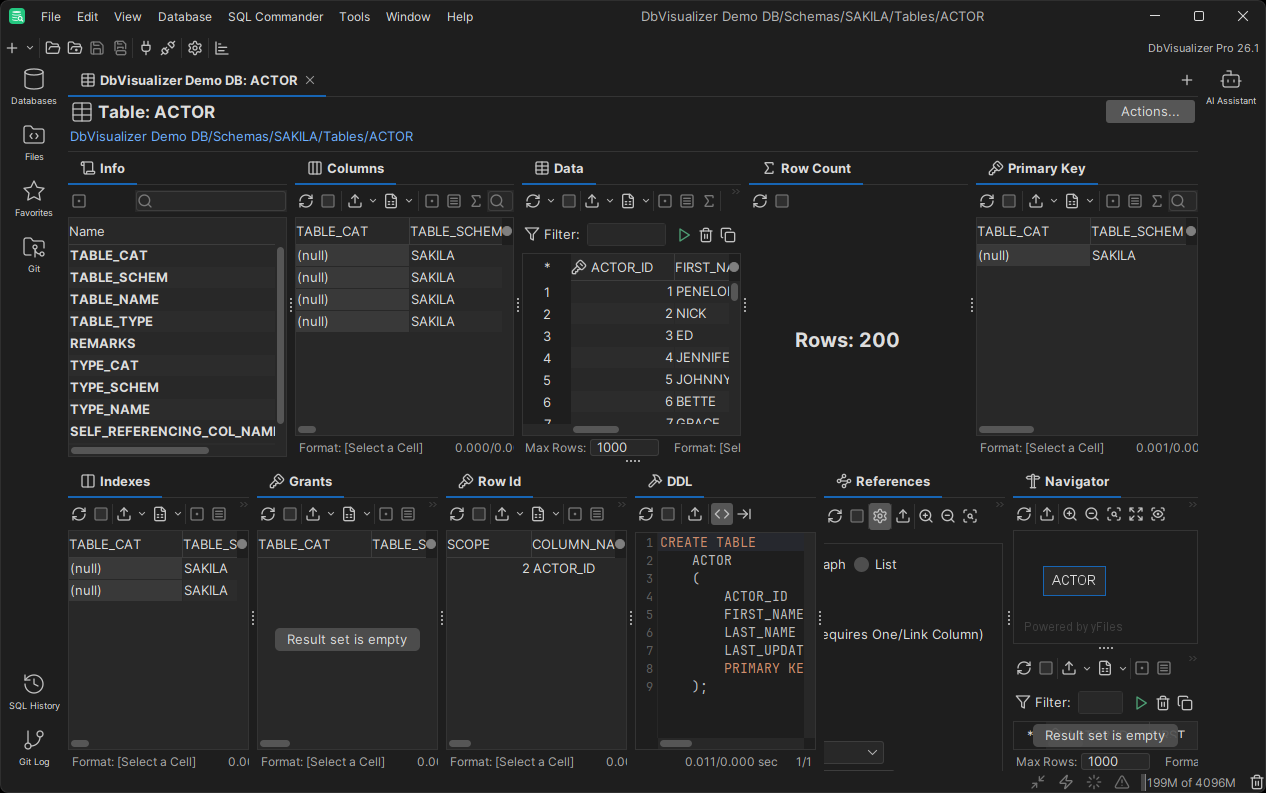Screen dimensions: 1266x793
Task: Open the SQL Commander menu
Action: (x=276, y=17)
